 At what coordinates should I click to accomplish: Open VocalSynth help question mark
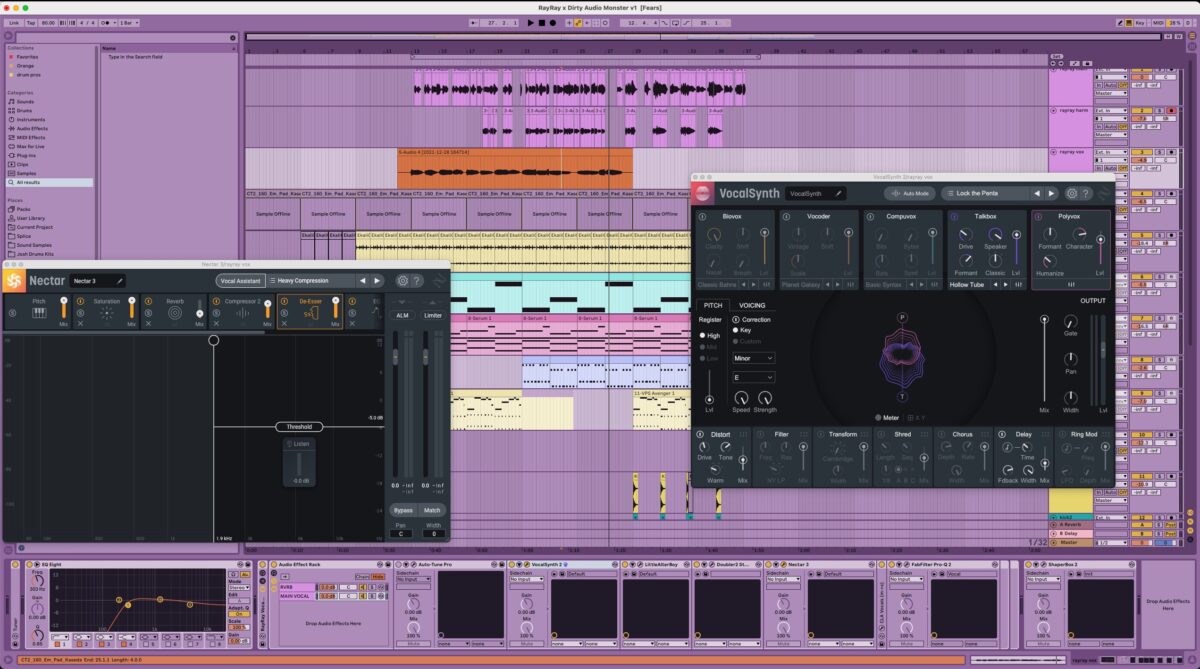(x=1086, y=193)
